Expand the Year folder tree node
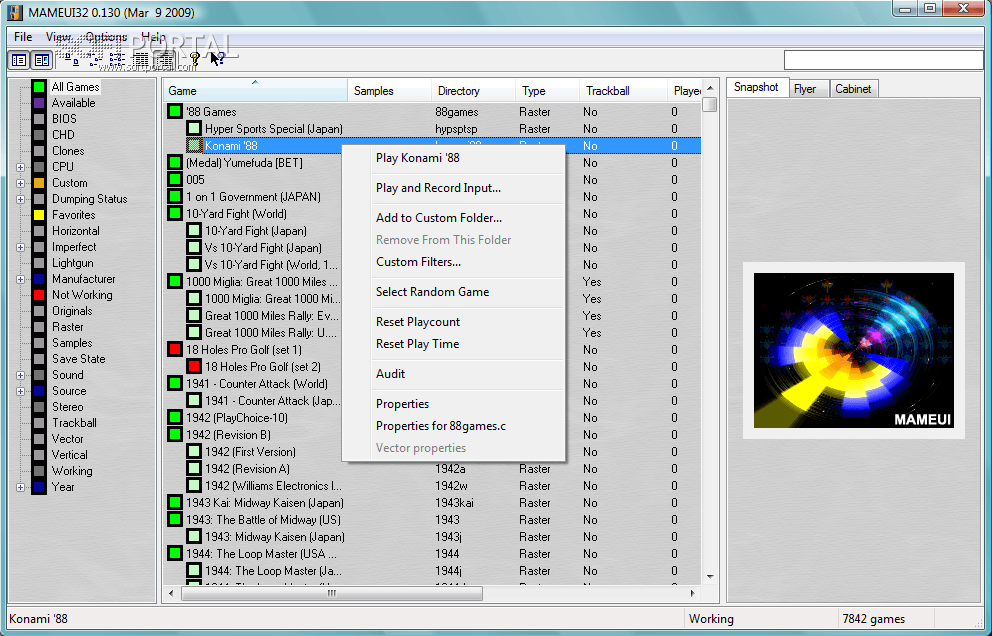Viewport: 992px width, 636px height. (x=21, y=487)
